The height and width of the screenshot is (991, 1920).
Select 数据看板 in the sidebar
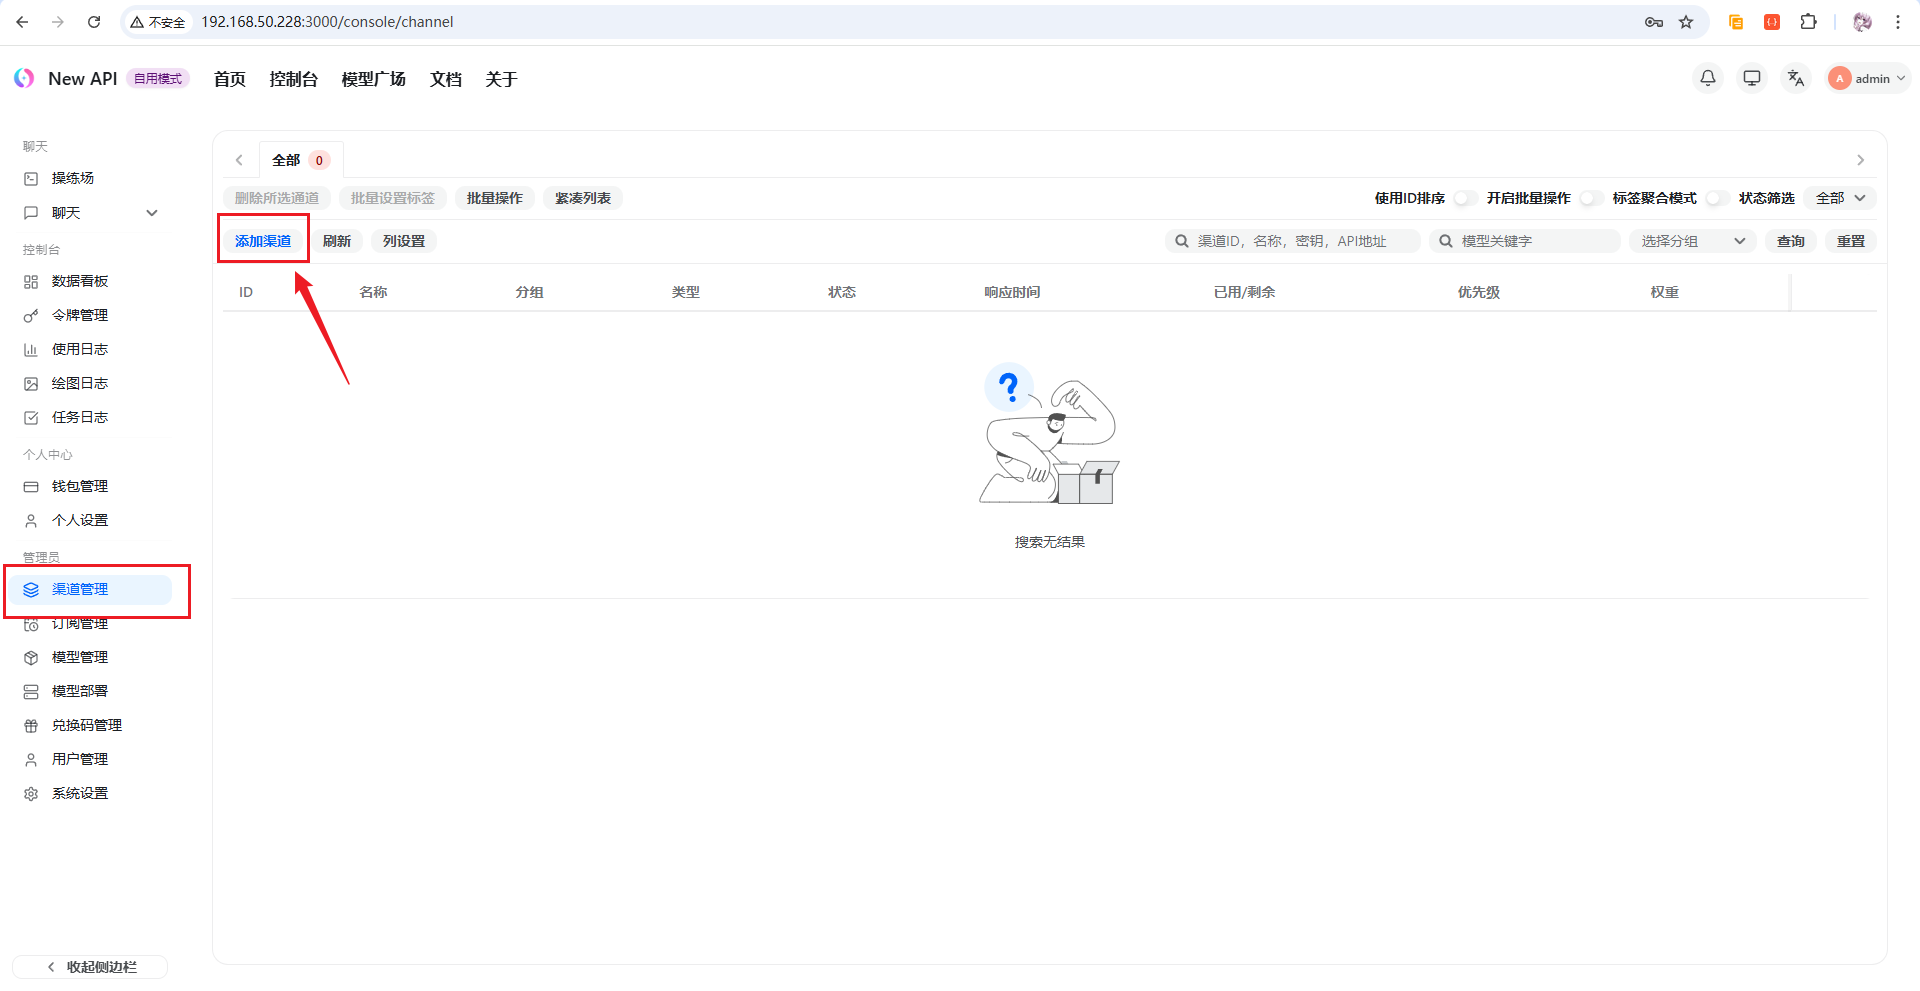pyautogui.click(x=82, y=281)
